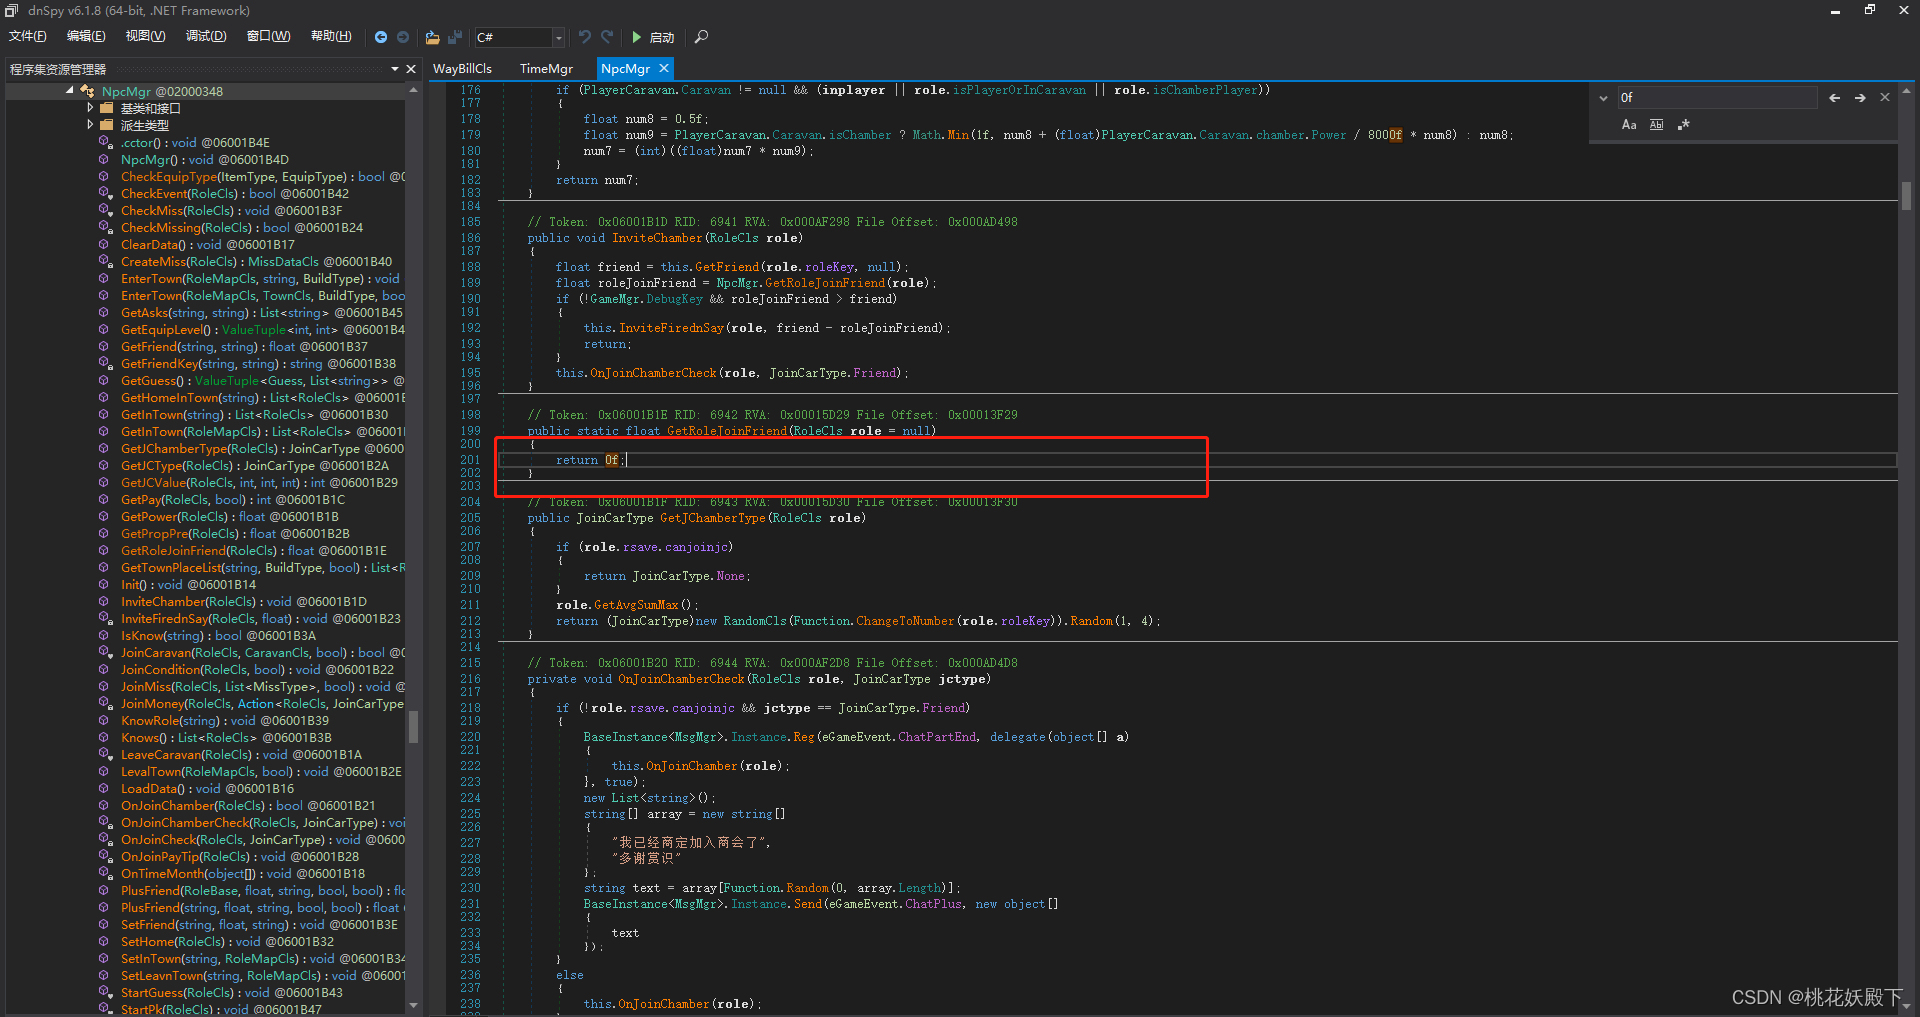Switch to the TimeMgr tab

pos(546,69)
